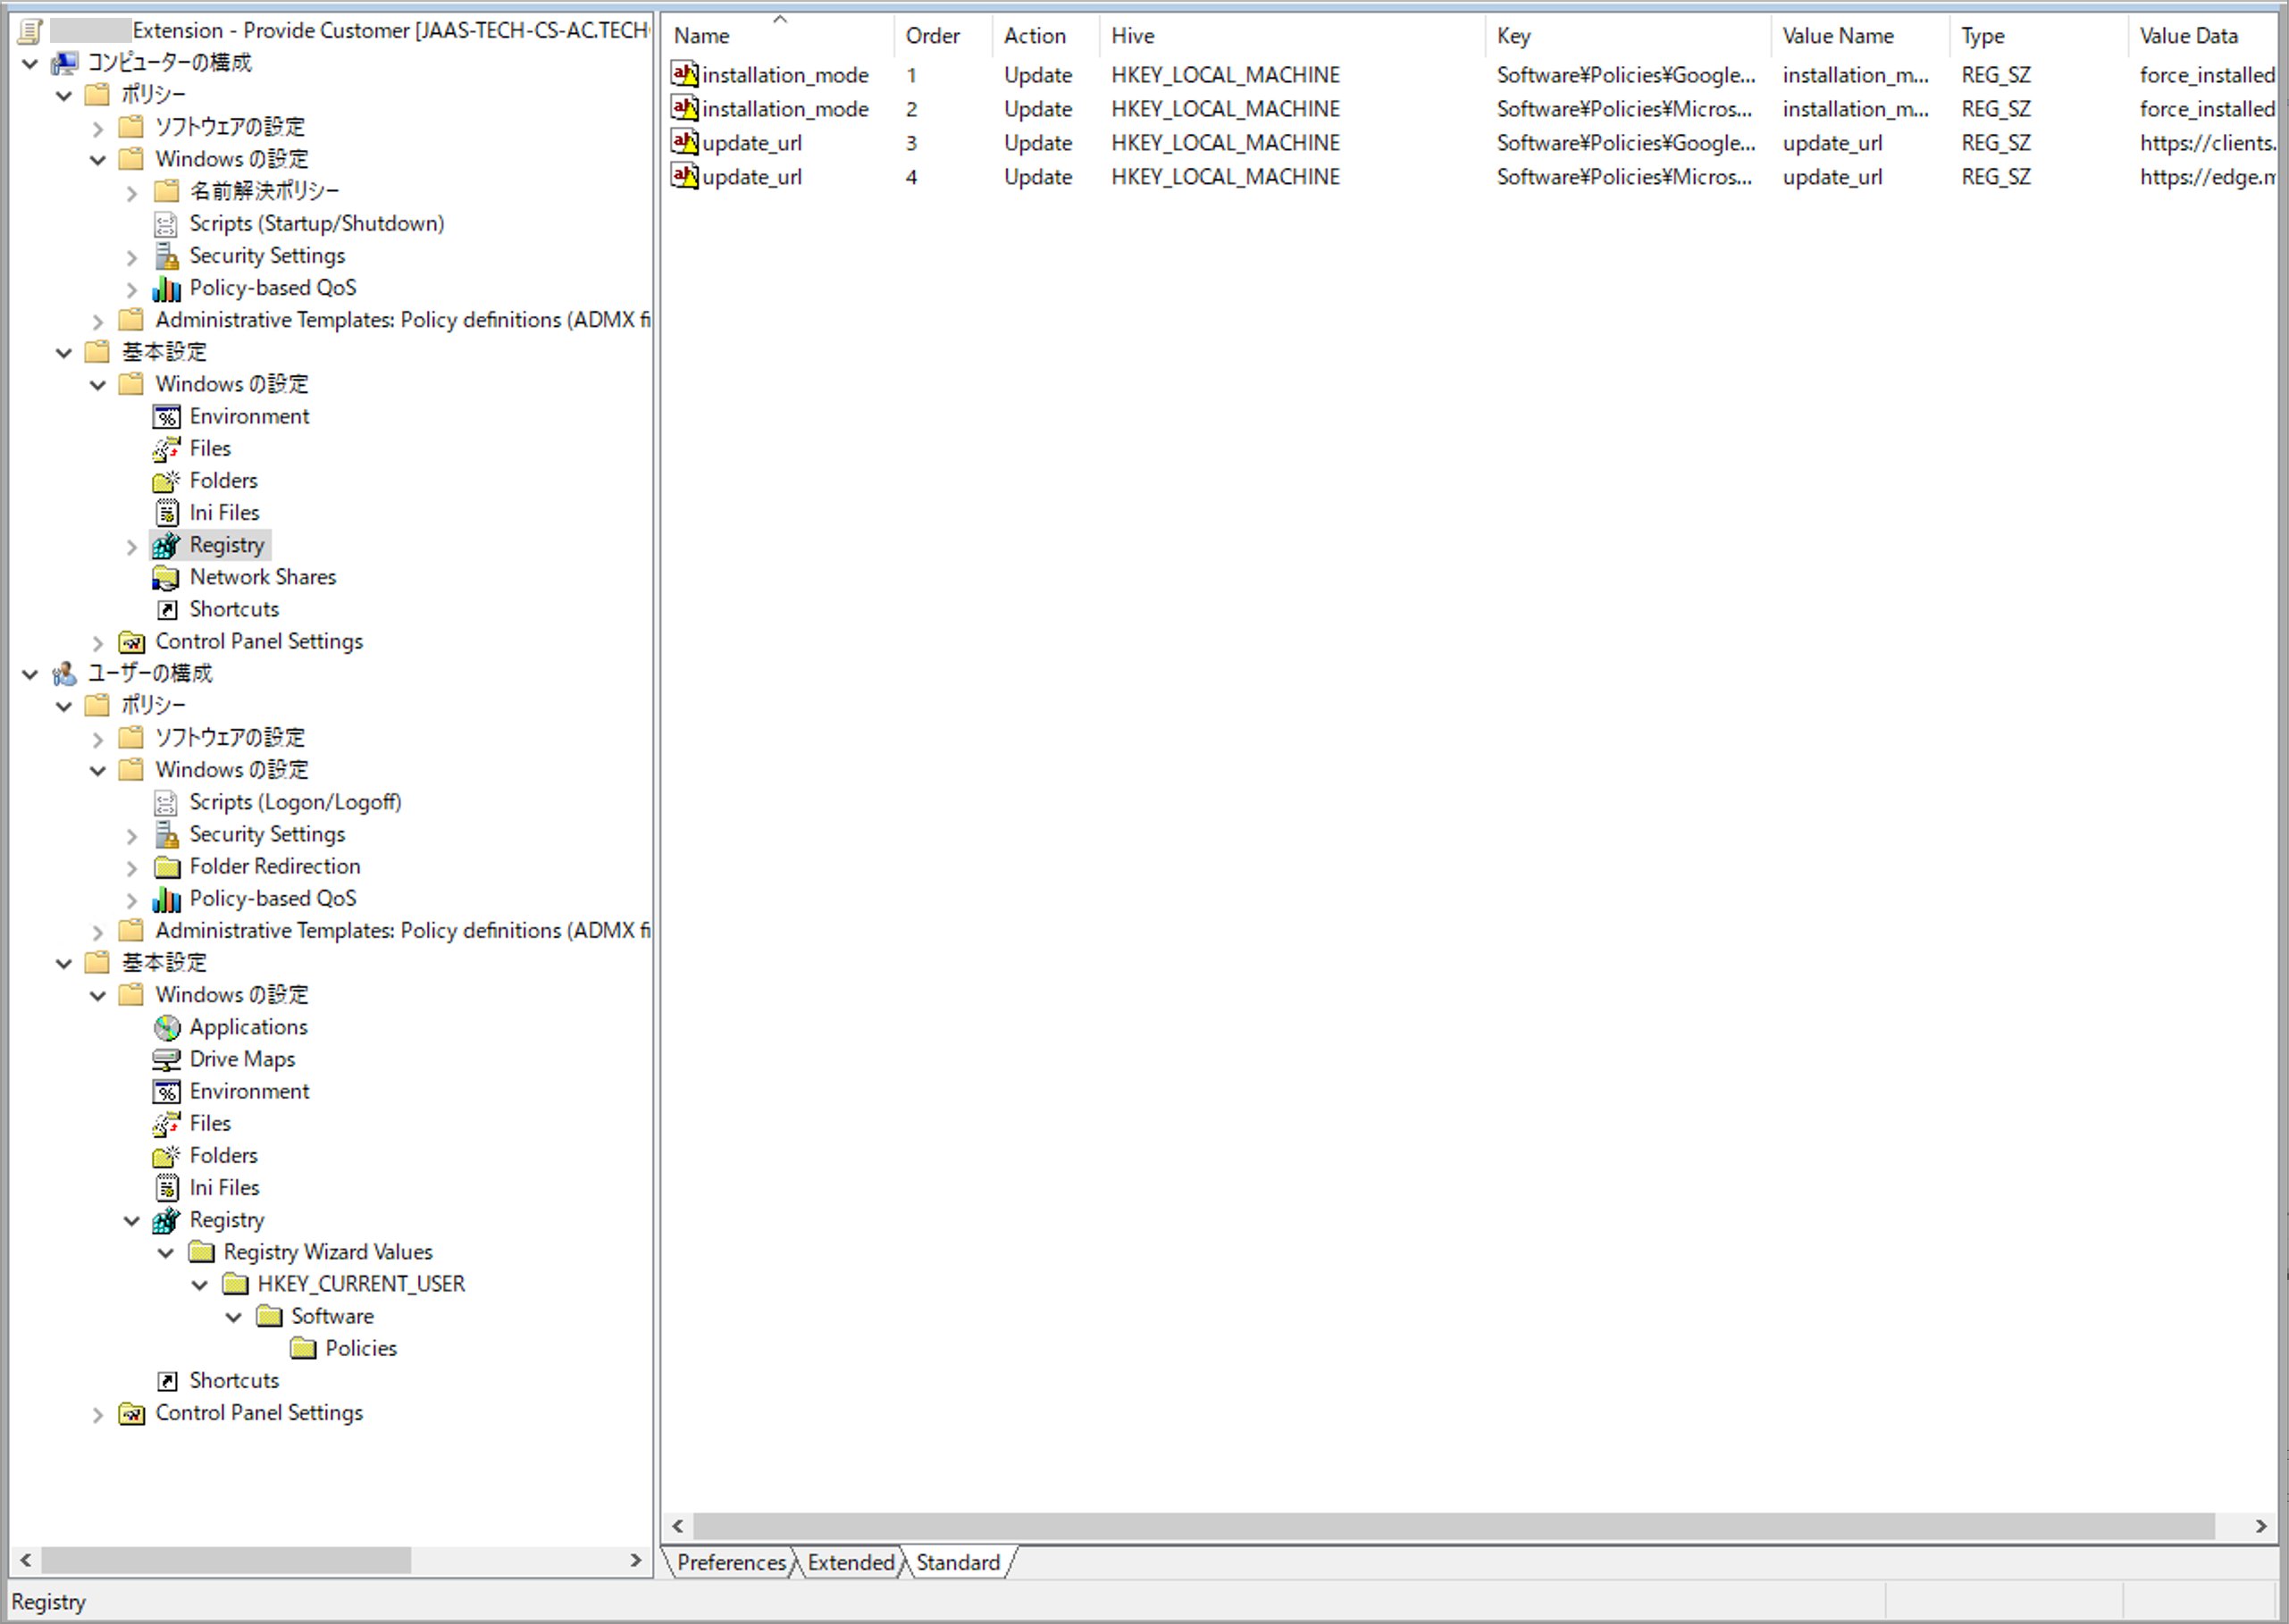Sort list by Value Name column header

1860,35
